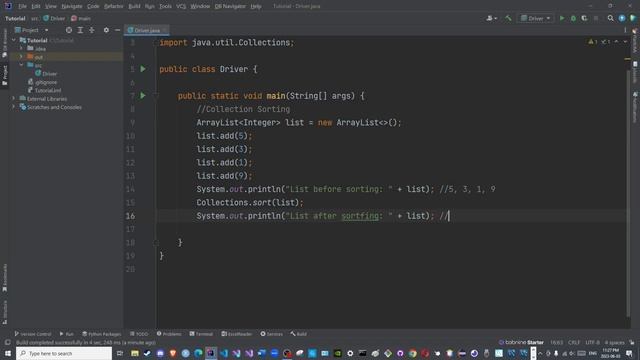Click the CRLF line separator status entry

pyautogui.click(x=574, y=342)
